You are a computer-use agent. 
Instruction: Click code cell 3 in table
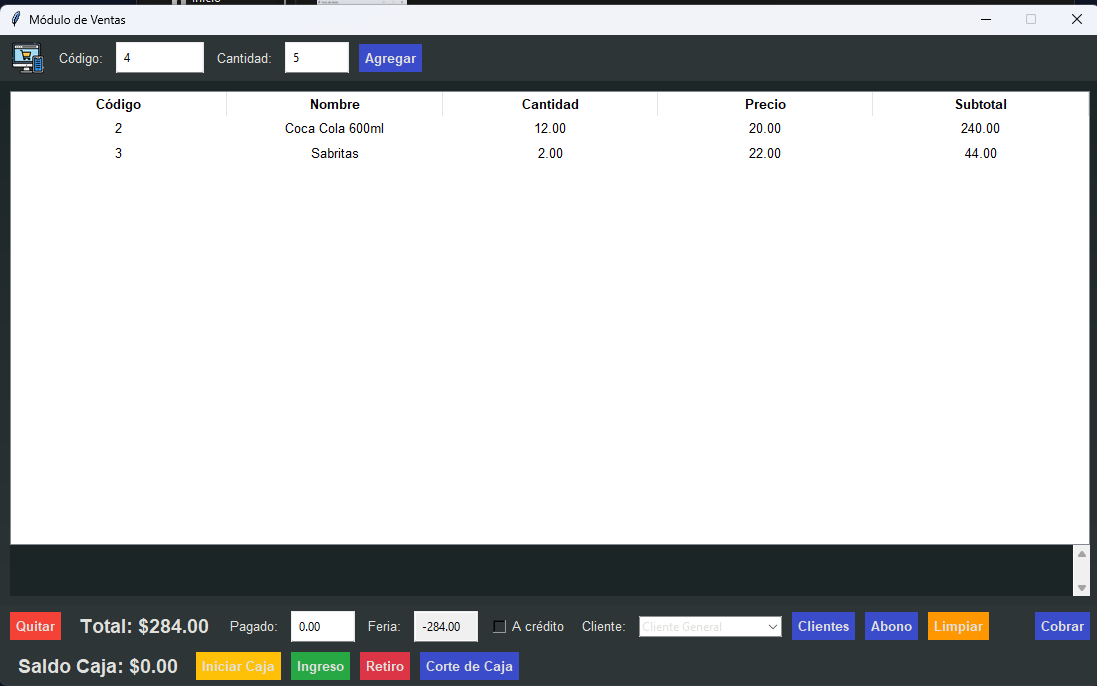(118, 153)
